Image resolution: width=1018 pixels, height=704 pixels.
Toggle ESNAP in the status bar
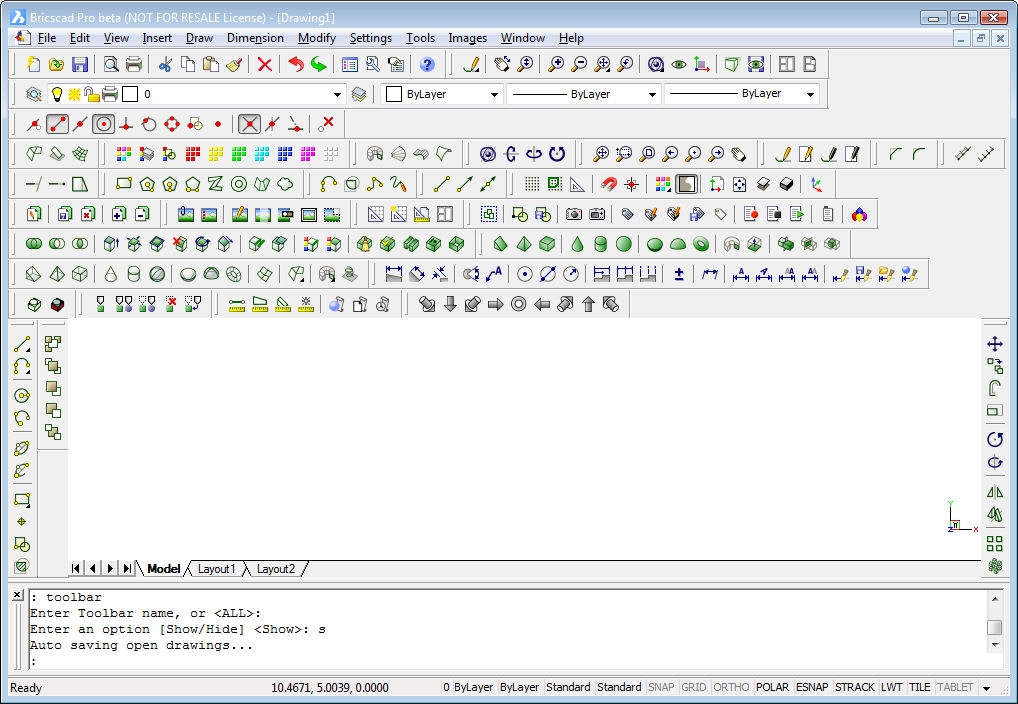[812, 687]
